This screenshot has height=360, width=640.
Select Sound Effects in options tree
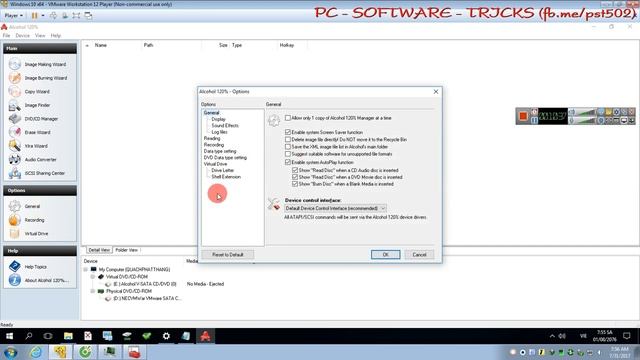click(225, 126)
